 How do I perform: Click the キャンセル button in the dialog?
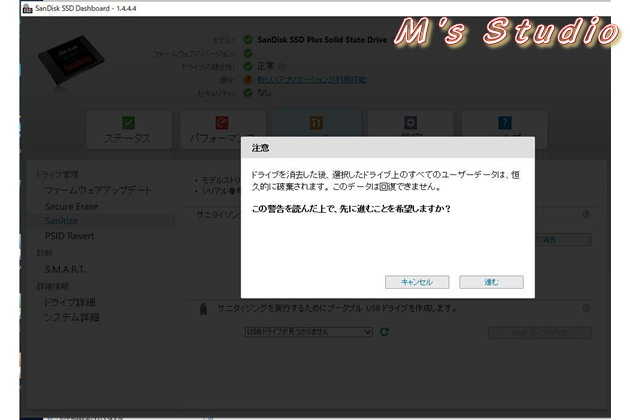(417, 282)
